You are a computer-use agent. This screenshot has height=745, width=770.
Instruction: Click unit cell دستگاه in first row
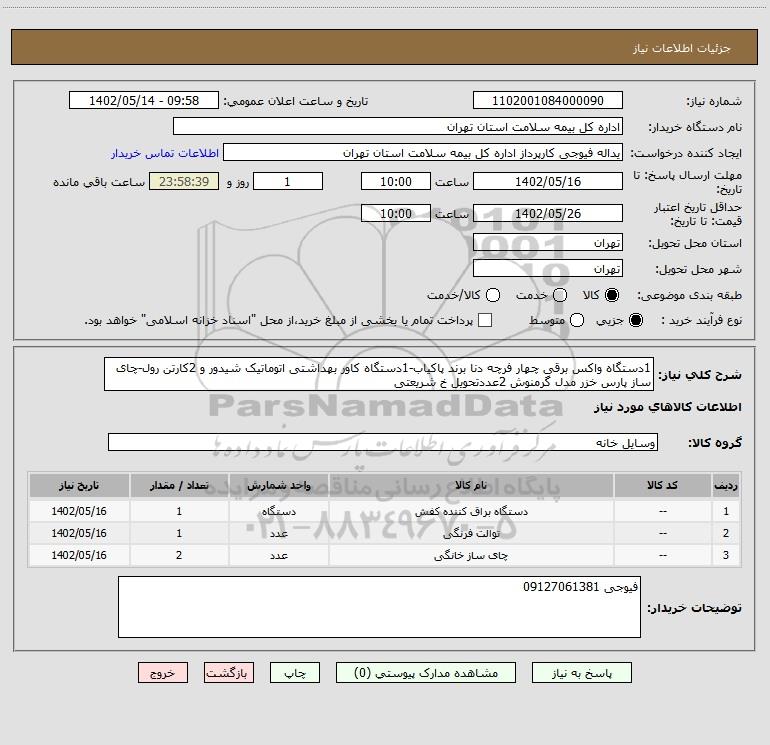point(278,511)
